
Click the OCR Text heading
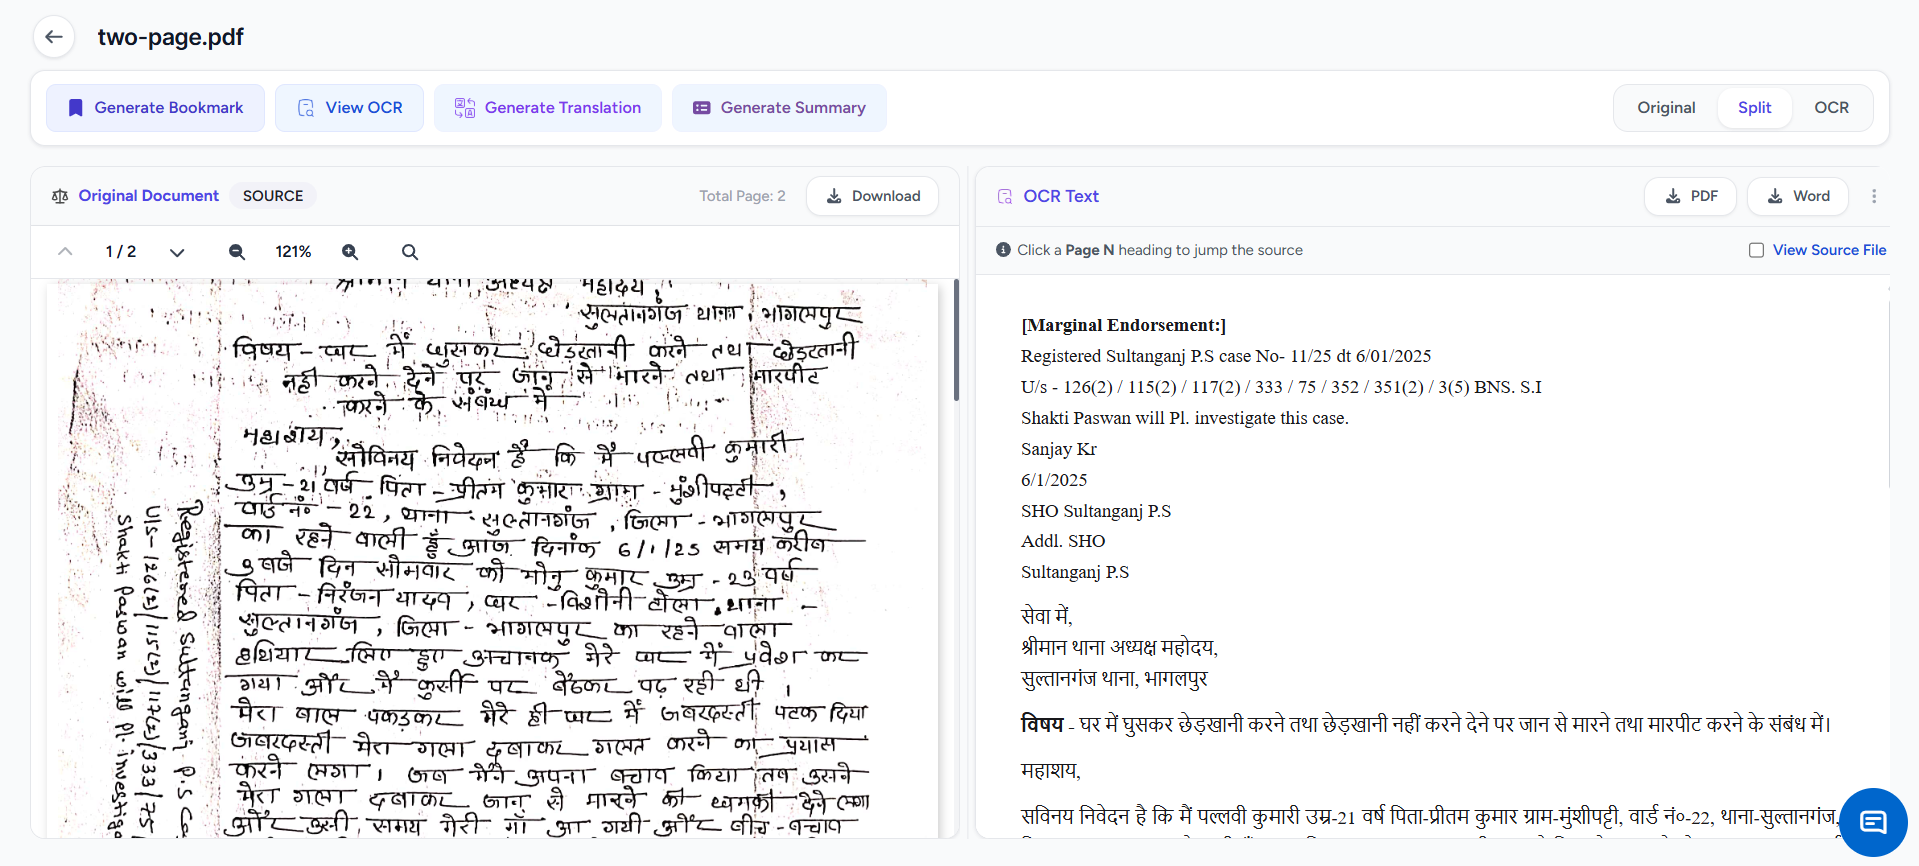1061,196
